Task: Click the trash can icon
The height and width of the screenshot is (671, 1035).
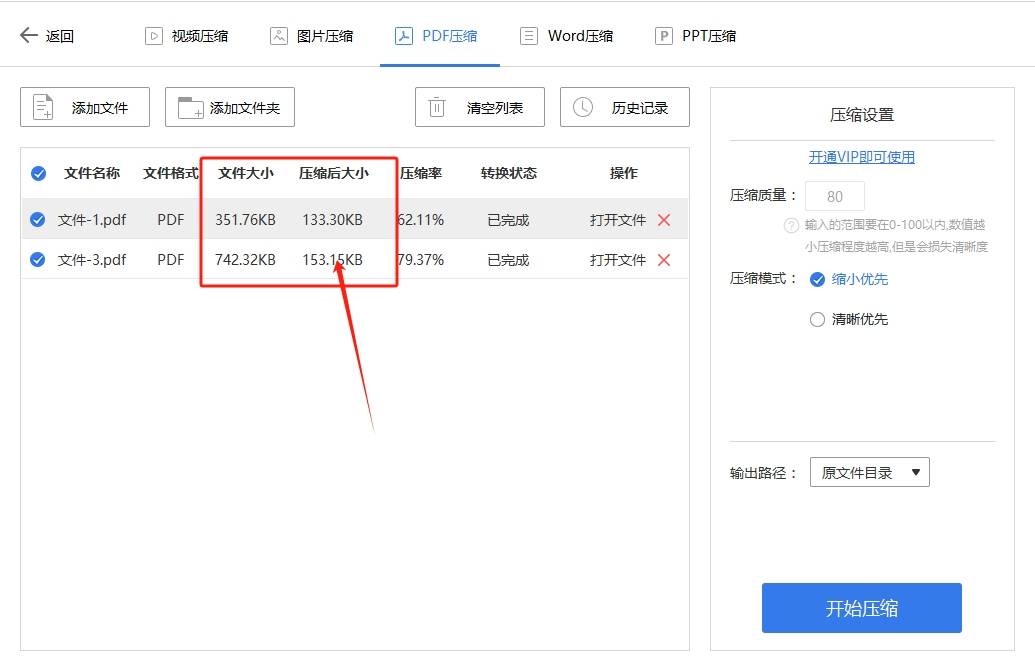Action: pyautogui.click(x=437, y=107)
